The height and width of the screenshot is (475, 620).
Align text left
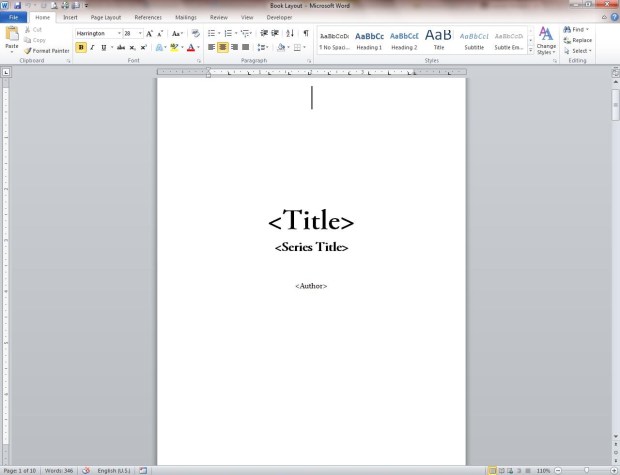coord(212,47)
